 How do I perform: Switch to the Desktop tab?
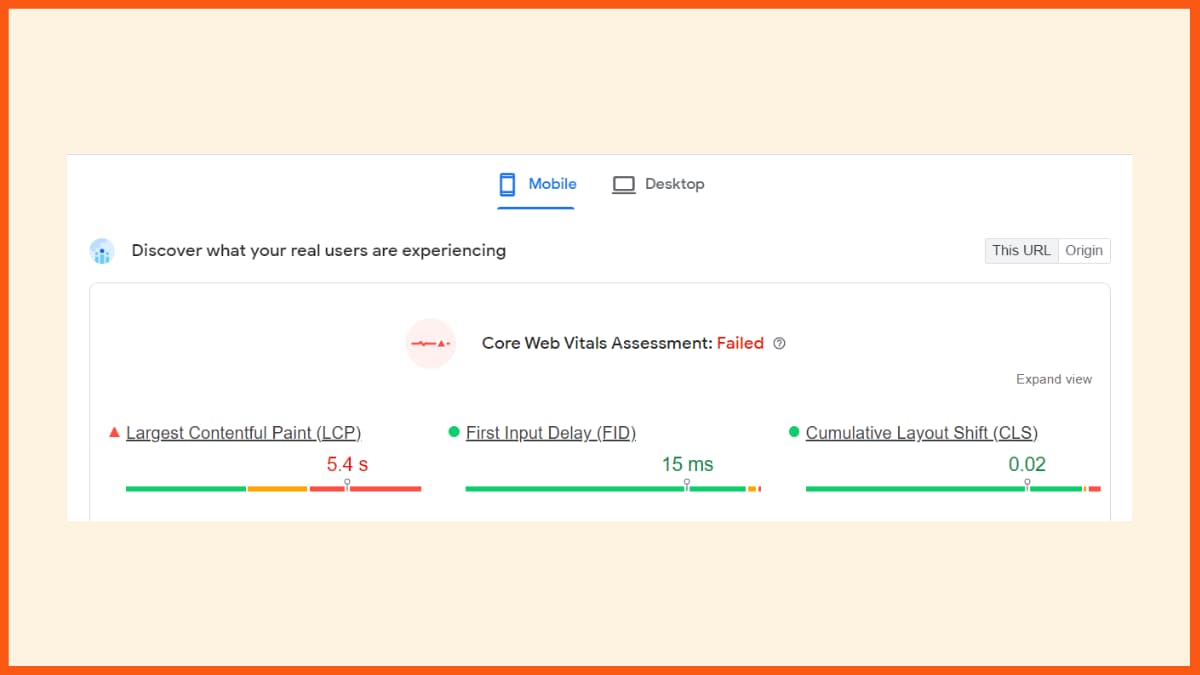674,184
